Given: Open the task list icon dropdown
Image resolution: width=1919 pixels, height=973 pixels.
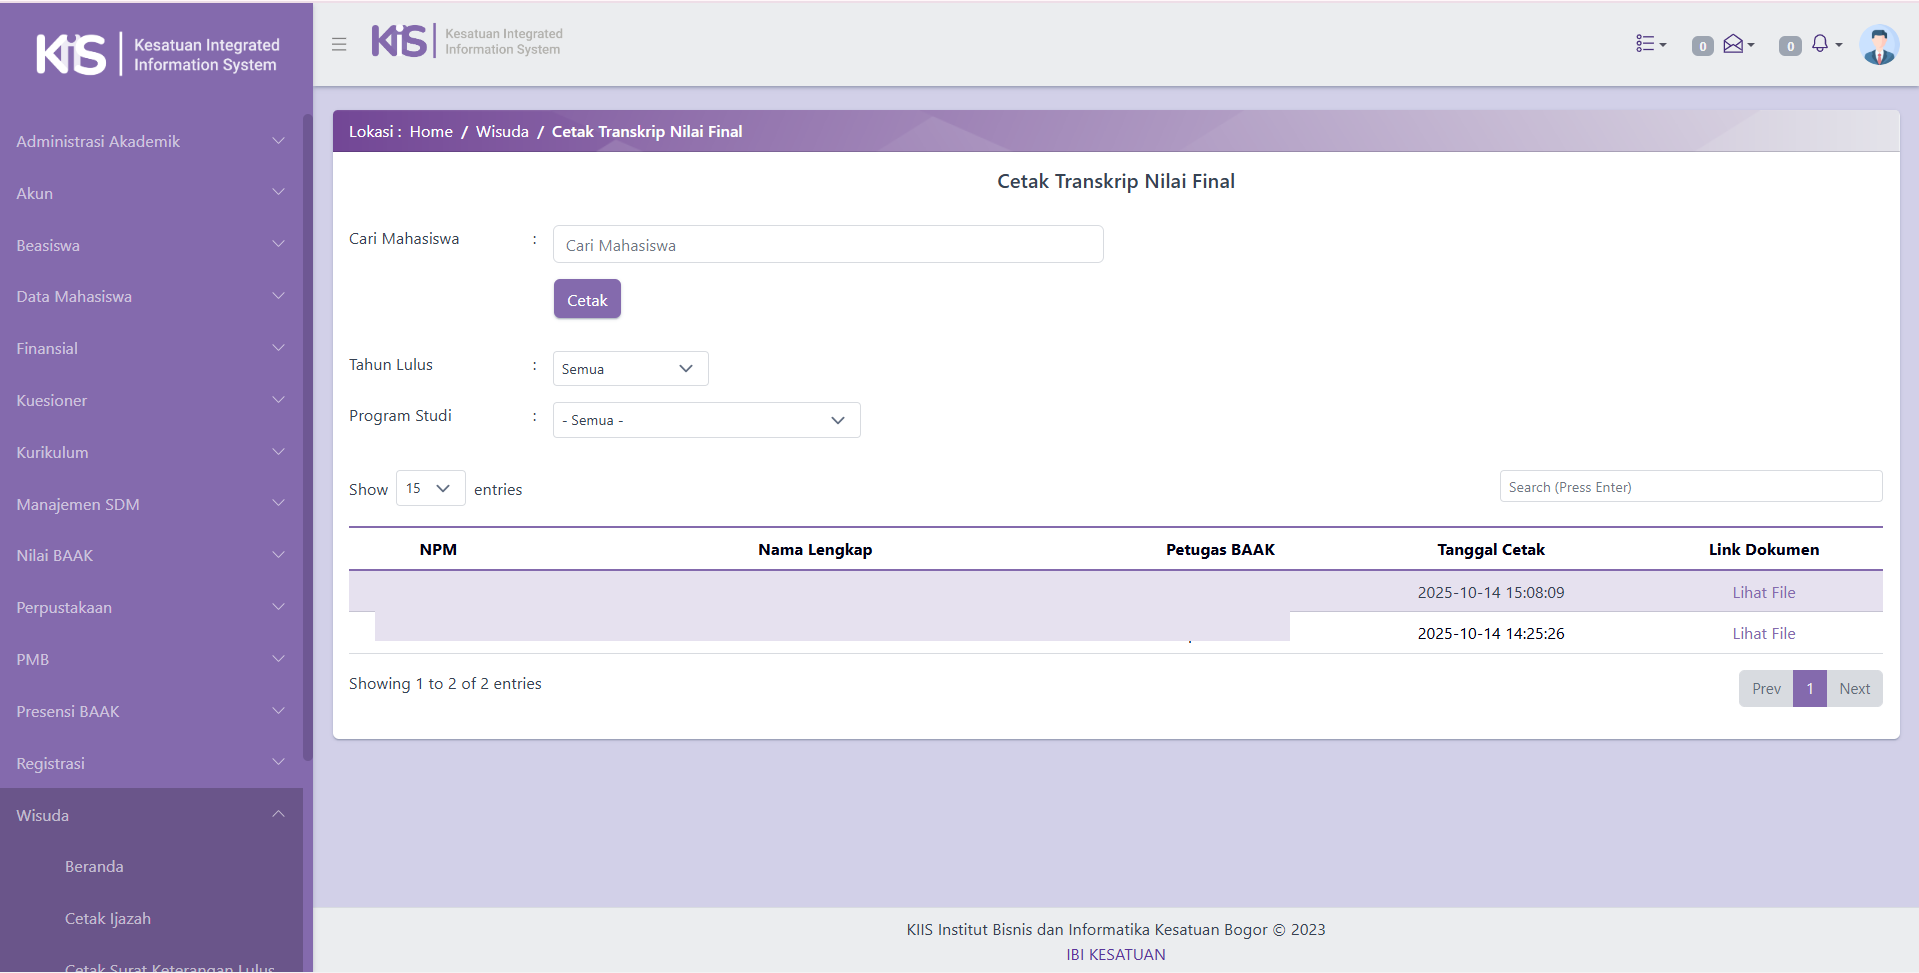Looking at the screenshot, I should click(1650, 44).
